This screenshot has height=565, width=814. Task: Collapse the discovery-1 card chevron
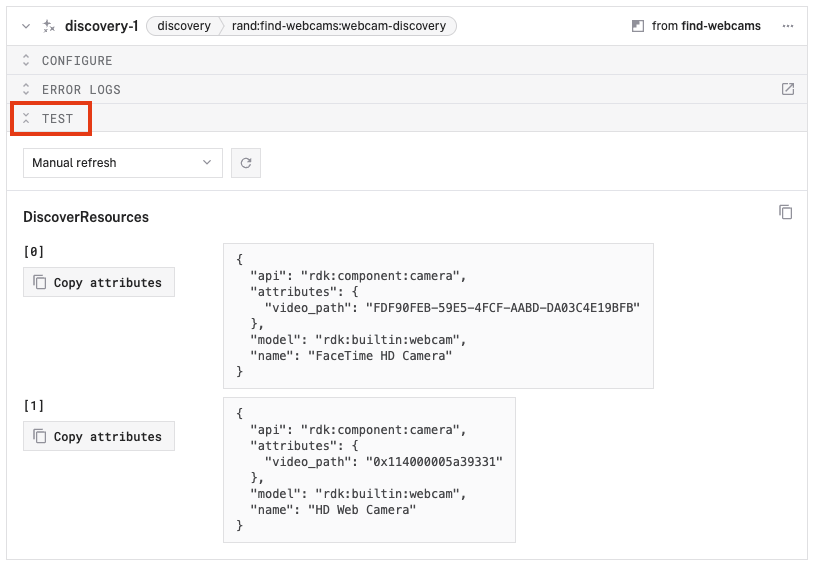[x=26, y=26]
